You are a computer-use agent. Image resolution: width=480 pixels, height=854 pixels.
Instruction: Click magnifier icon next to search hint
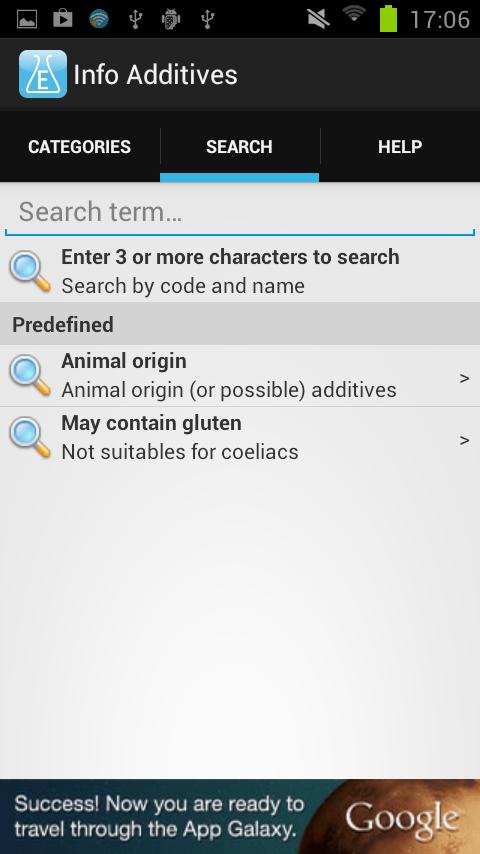click(30, 271)
